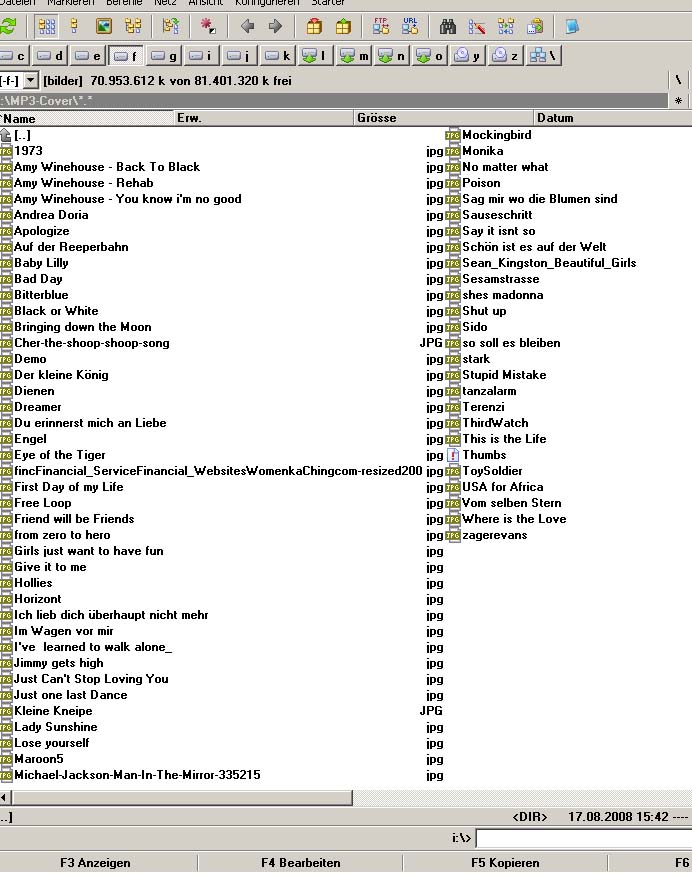Click the green refresh arrows icon
Screen dimensions: 692x873
pyautogui.click(x=7, y=26)
